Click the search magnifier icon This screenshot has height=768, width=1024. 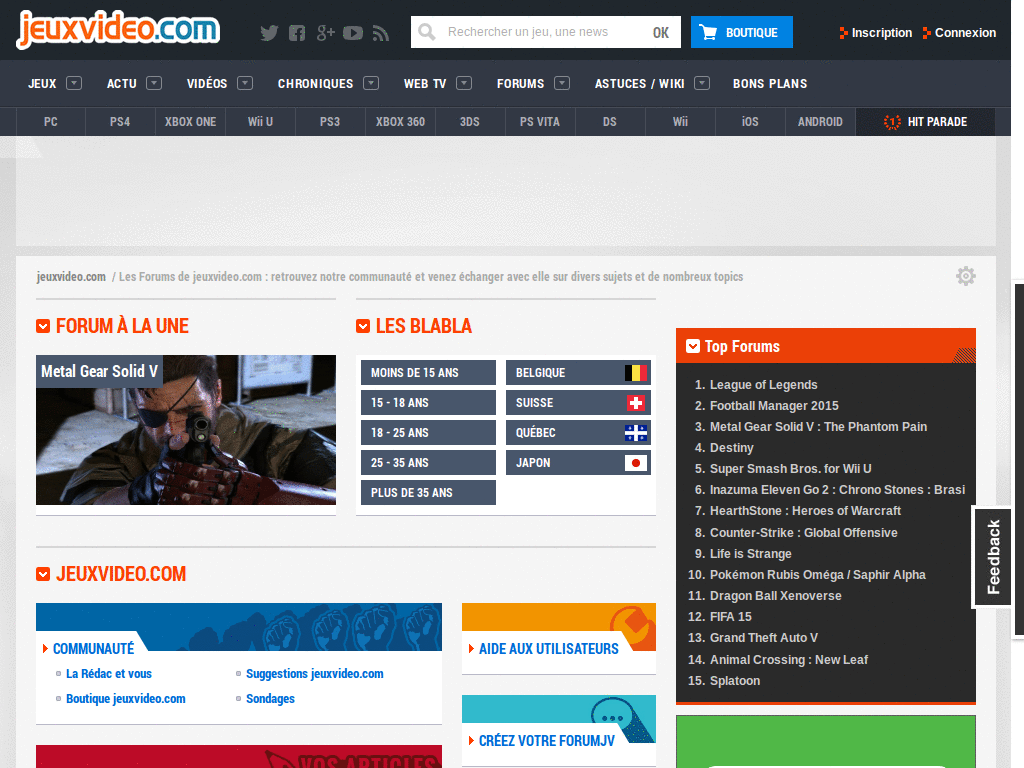pyautogui.click(x=427, y=31)
